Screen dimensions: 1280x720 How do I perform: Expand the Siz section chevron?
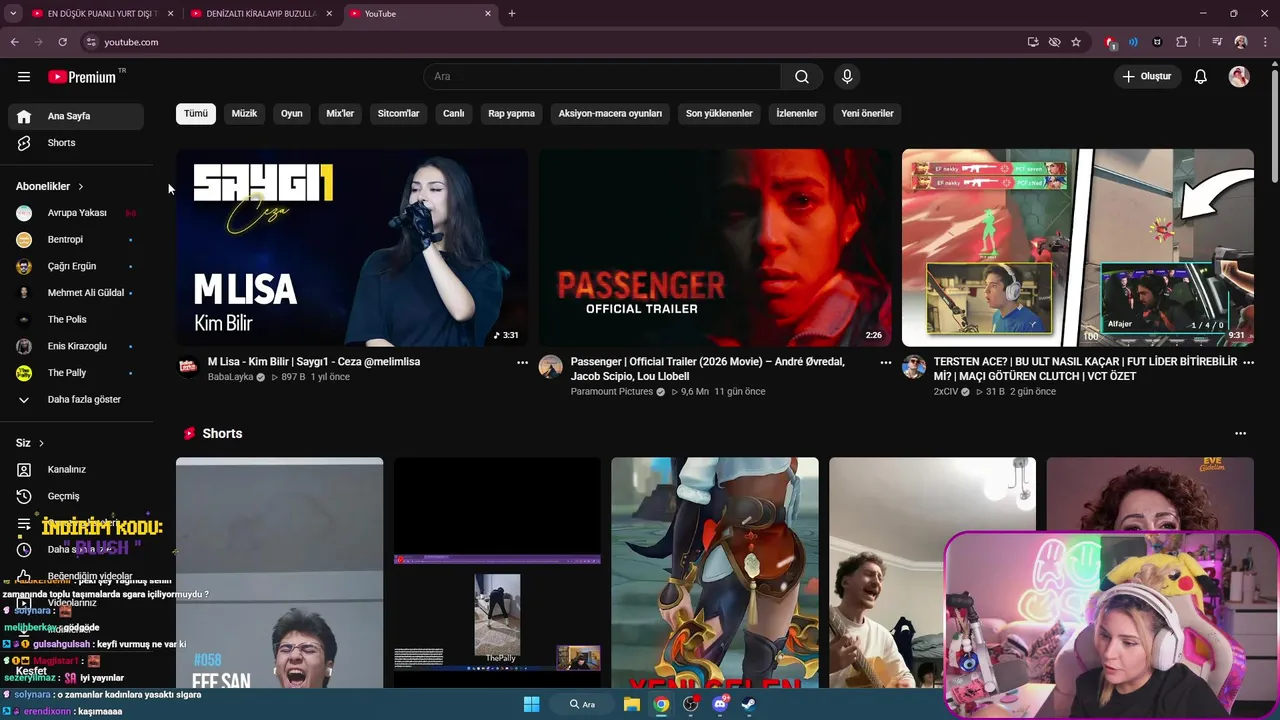click(x=41, y=443)
